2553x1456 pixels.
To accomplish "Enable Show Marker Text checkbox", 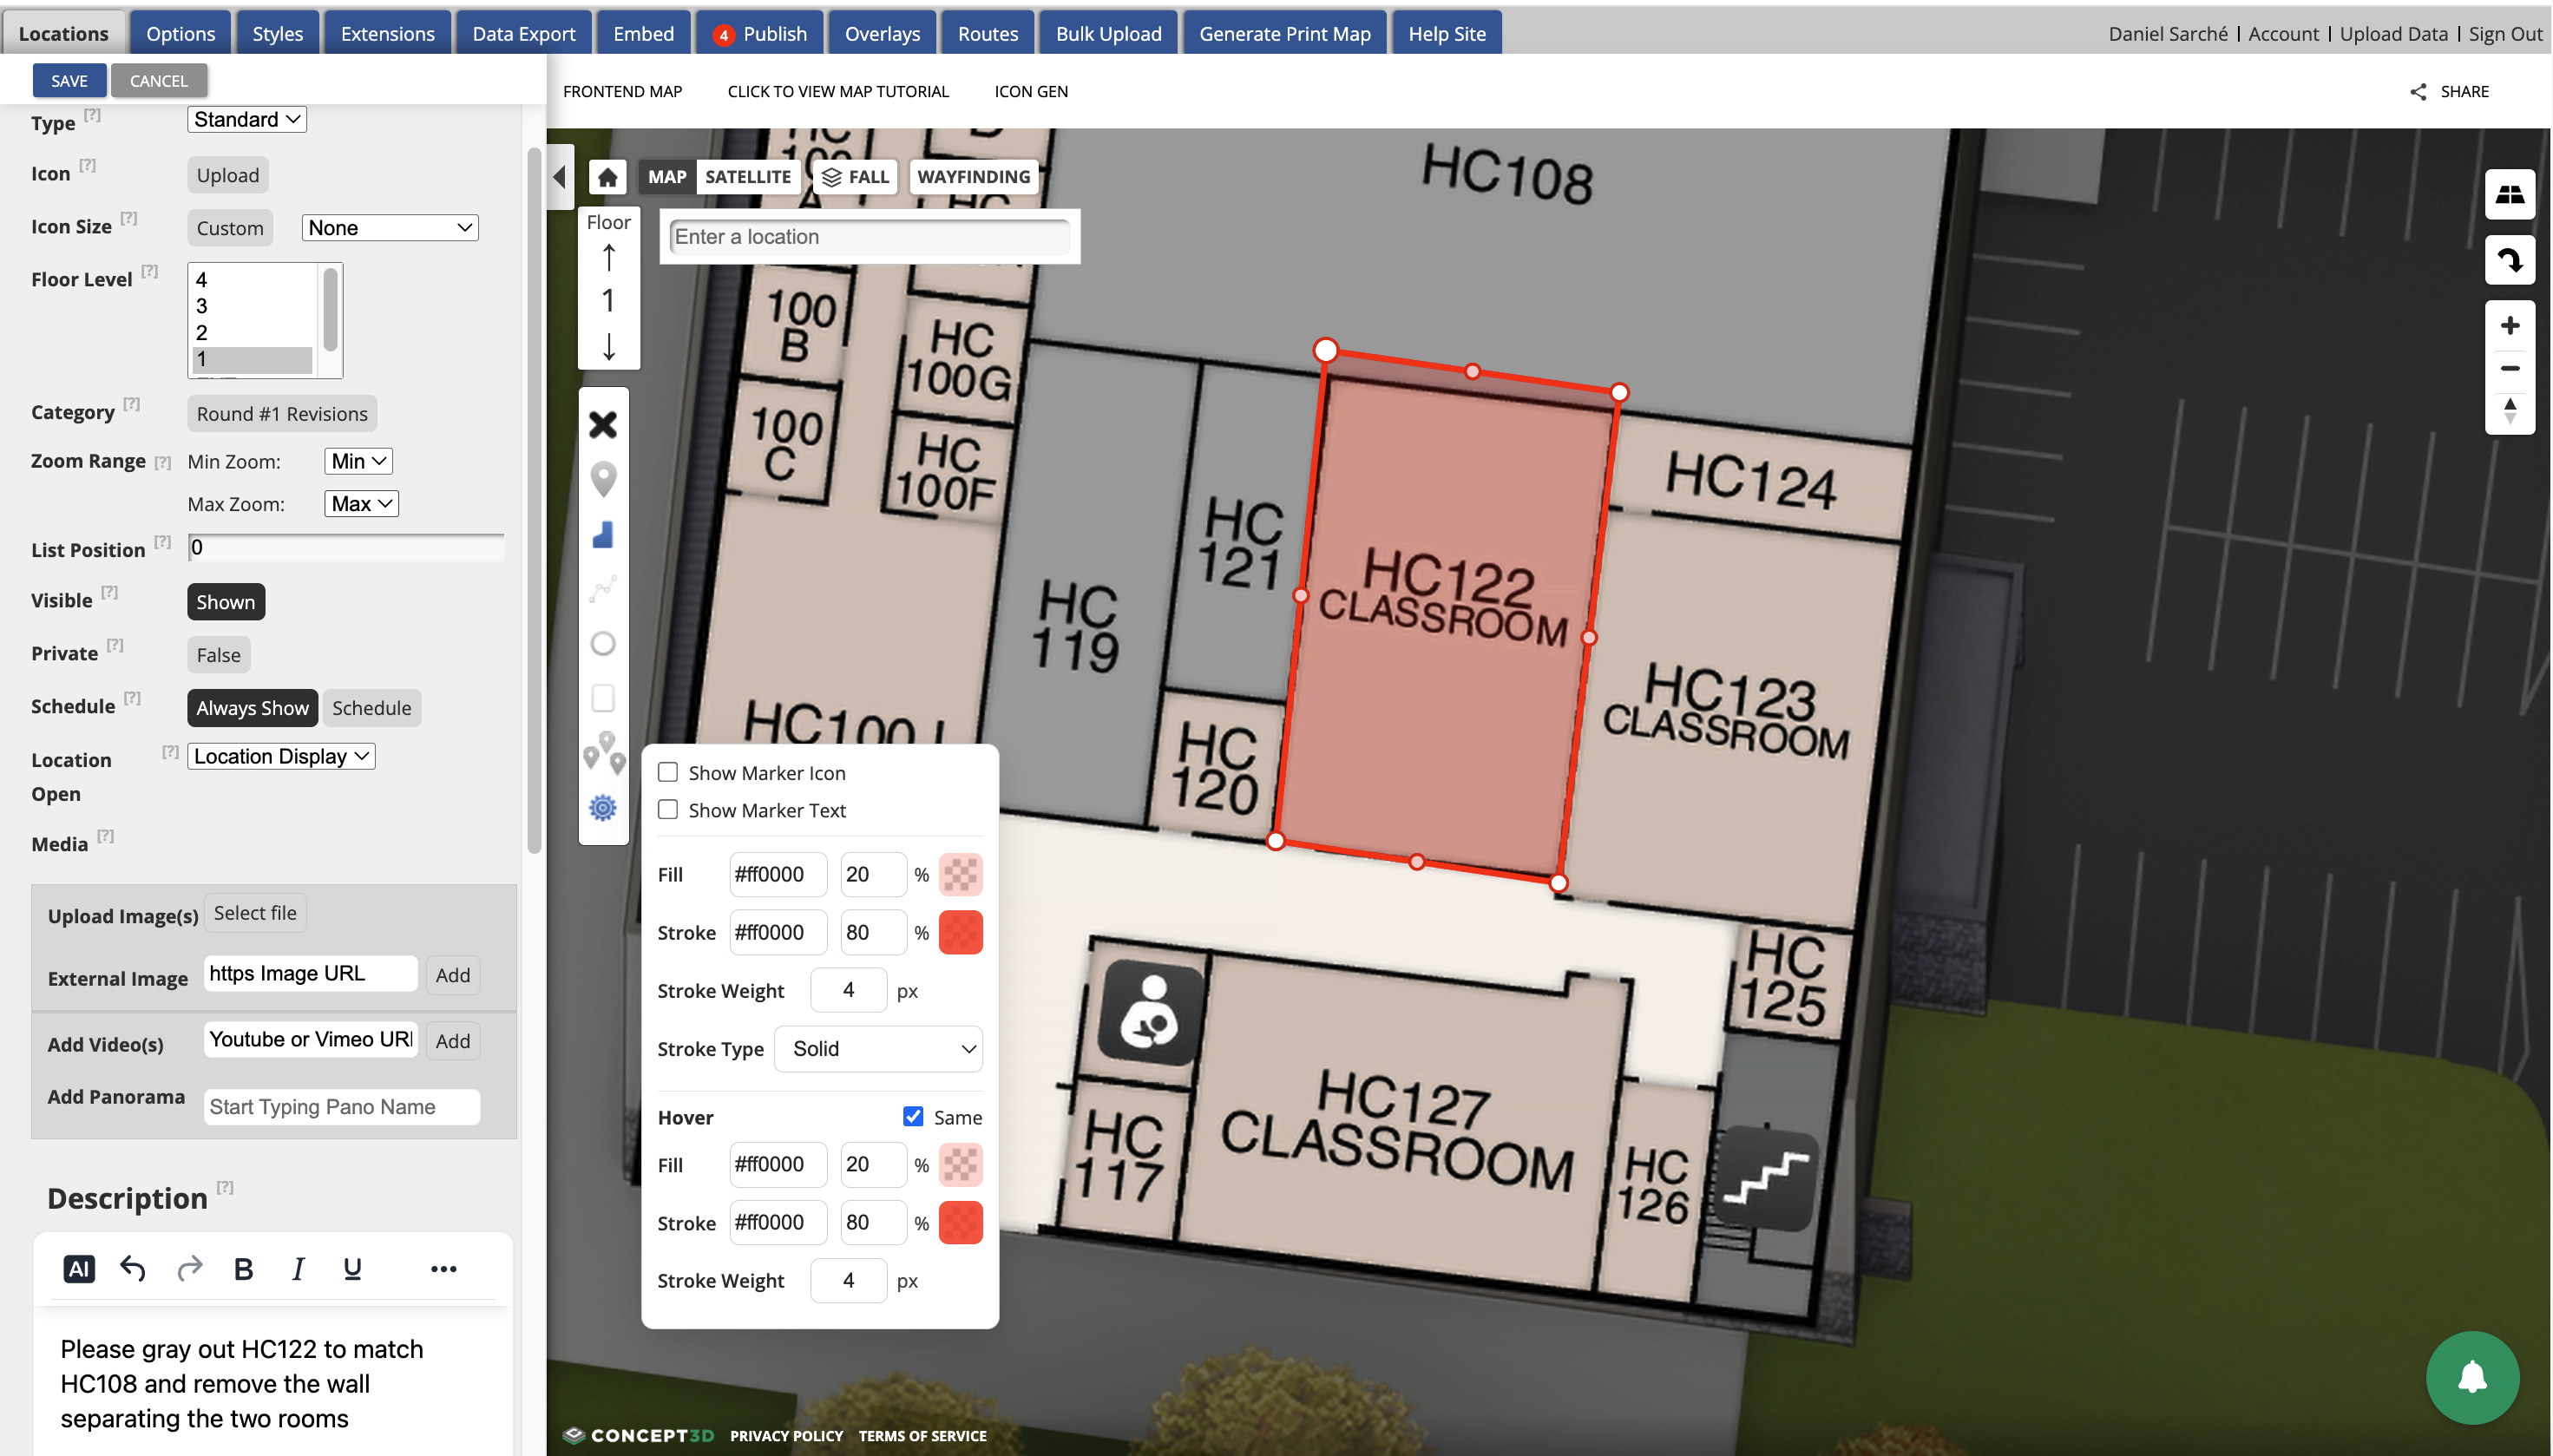I will coord(668,810).
